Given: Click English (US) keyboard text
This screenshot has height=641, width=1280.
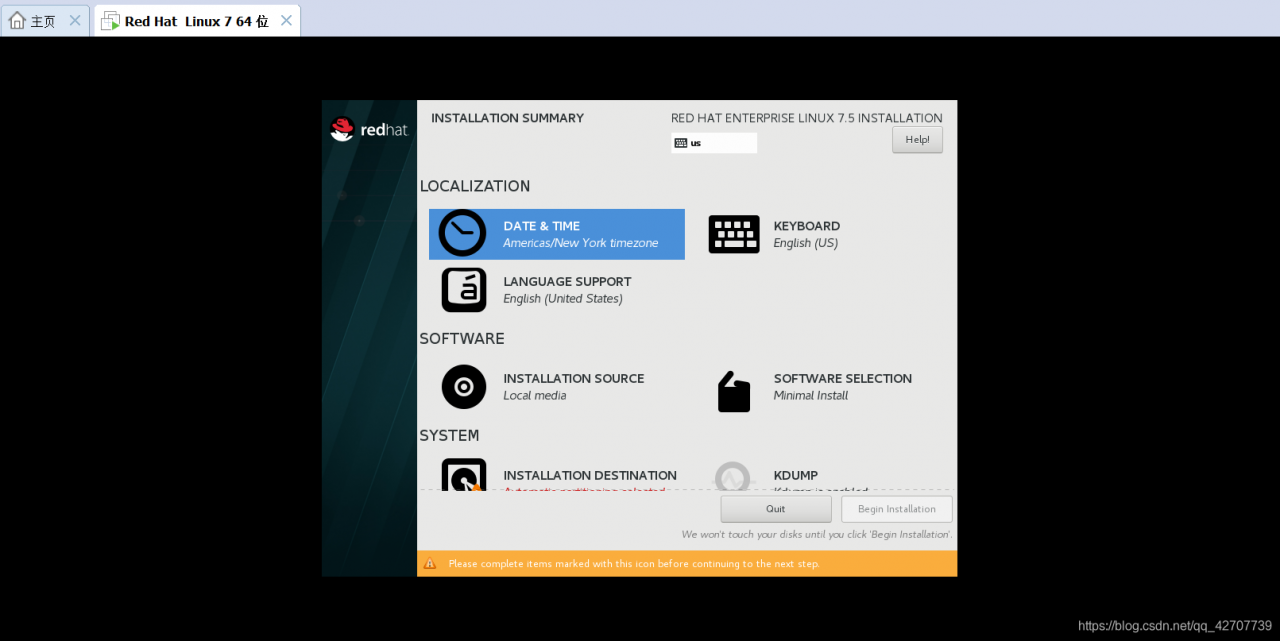Looking at the screenshot, I should click(x=806, y=243).
